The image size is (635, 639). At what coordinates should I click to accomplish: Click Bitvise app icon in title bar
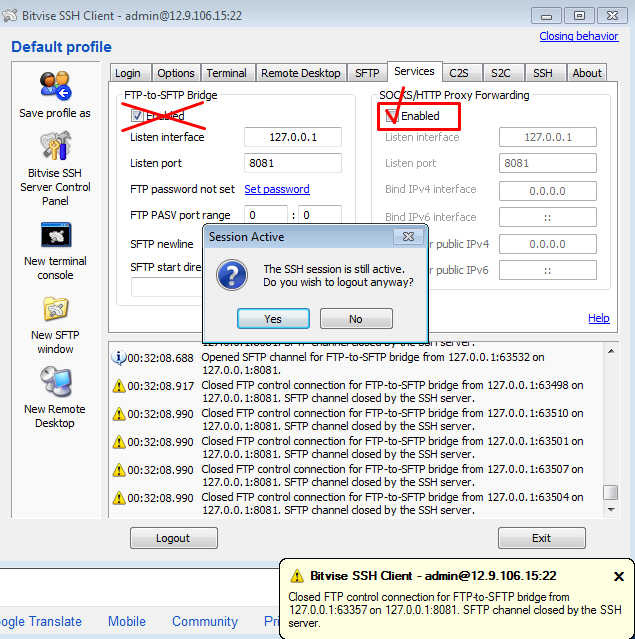pos(10,15)
